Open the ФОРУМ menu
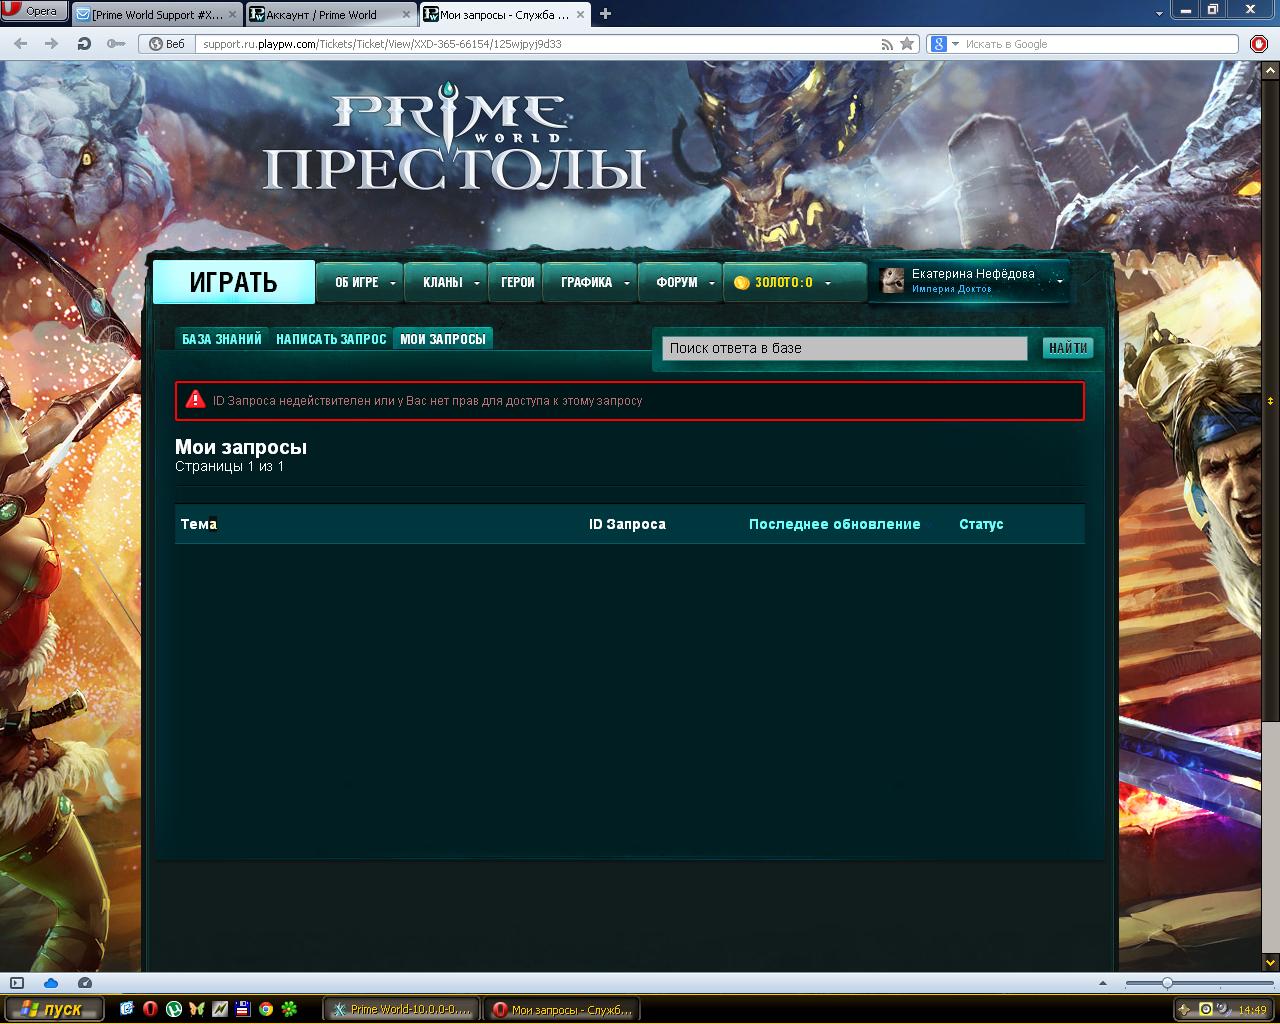This screenshot has width=1280, height=1024. click(x=677, y=283)
